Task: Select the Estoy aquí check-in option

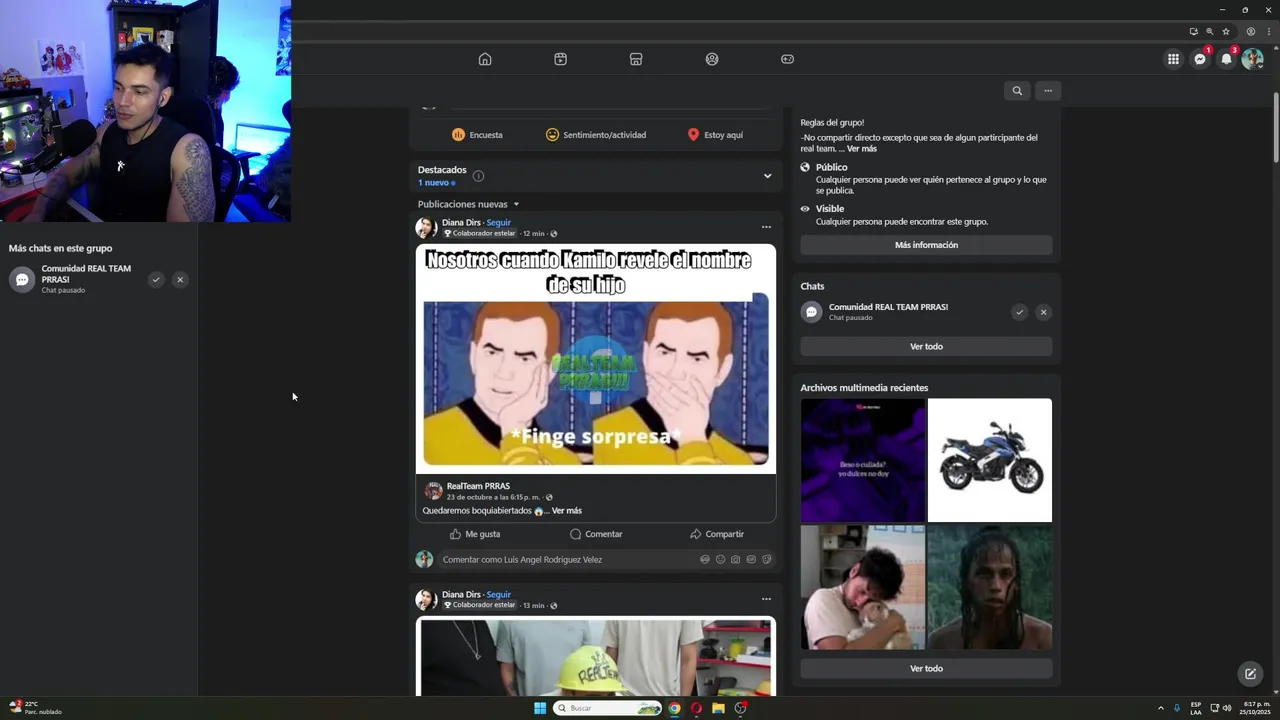Action: click(715, 135)
